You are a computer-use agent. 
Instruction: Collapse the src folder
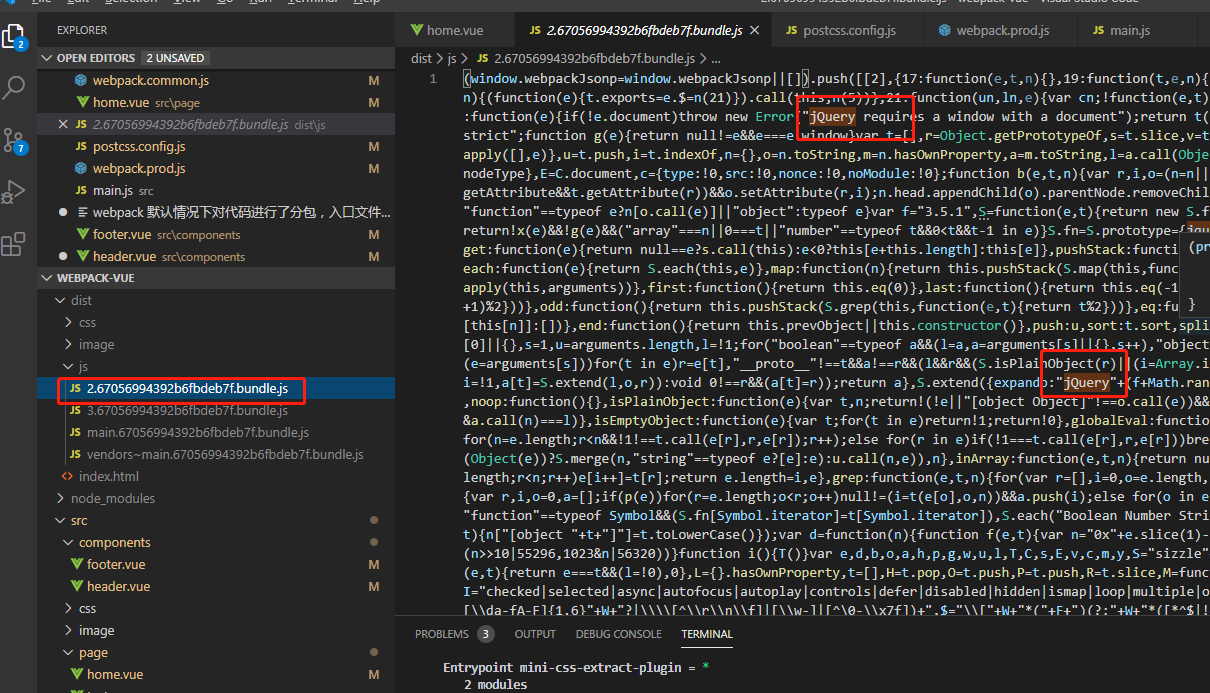[x=59, y=520]
